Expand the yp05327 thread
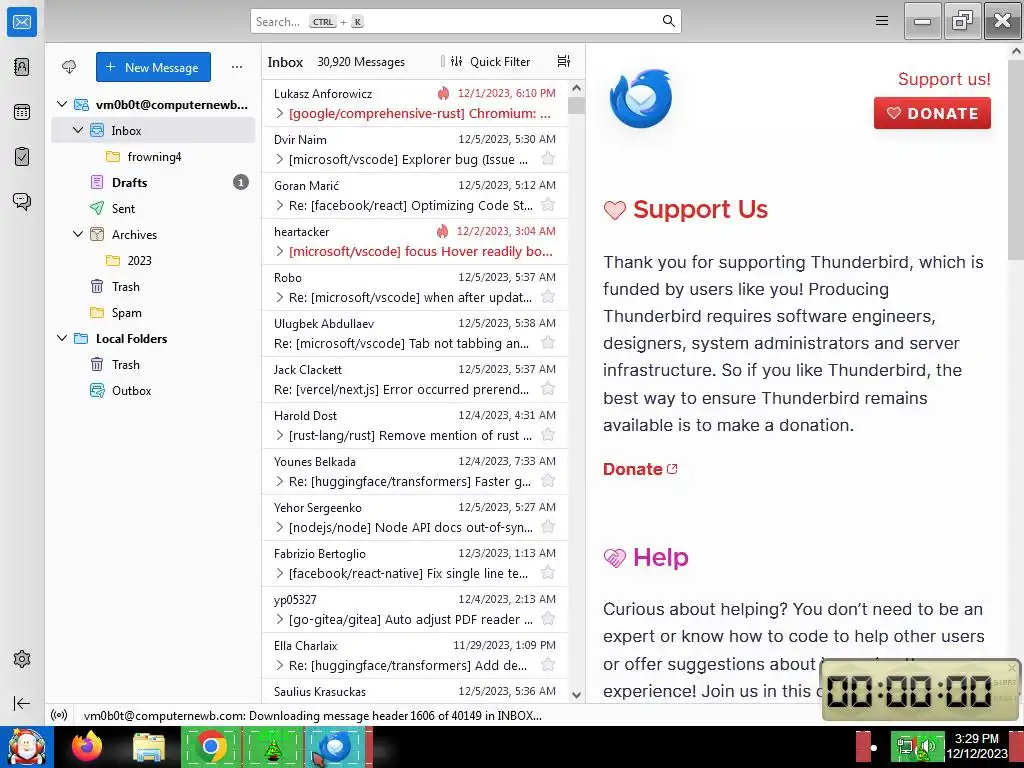Screen dimensions: 1024x768 click(280, 620)
